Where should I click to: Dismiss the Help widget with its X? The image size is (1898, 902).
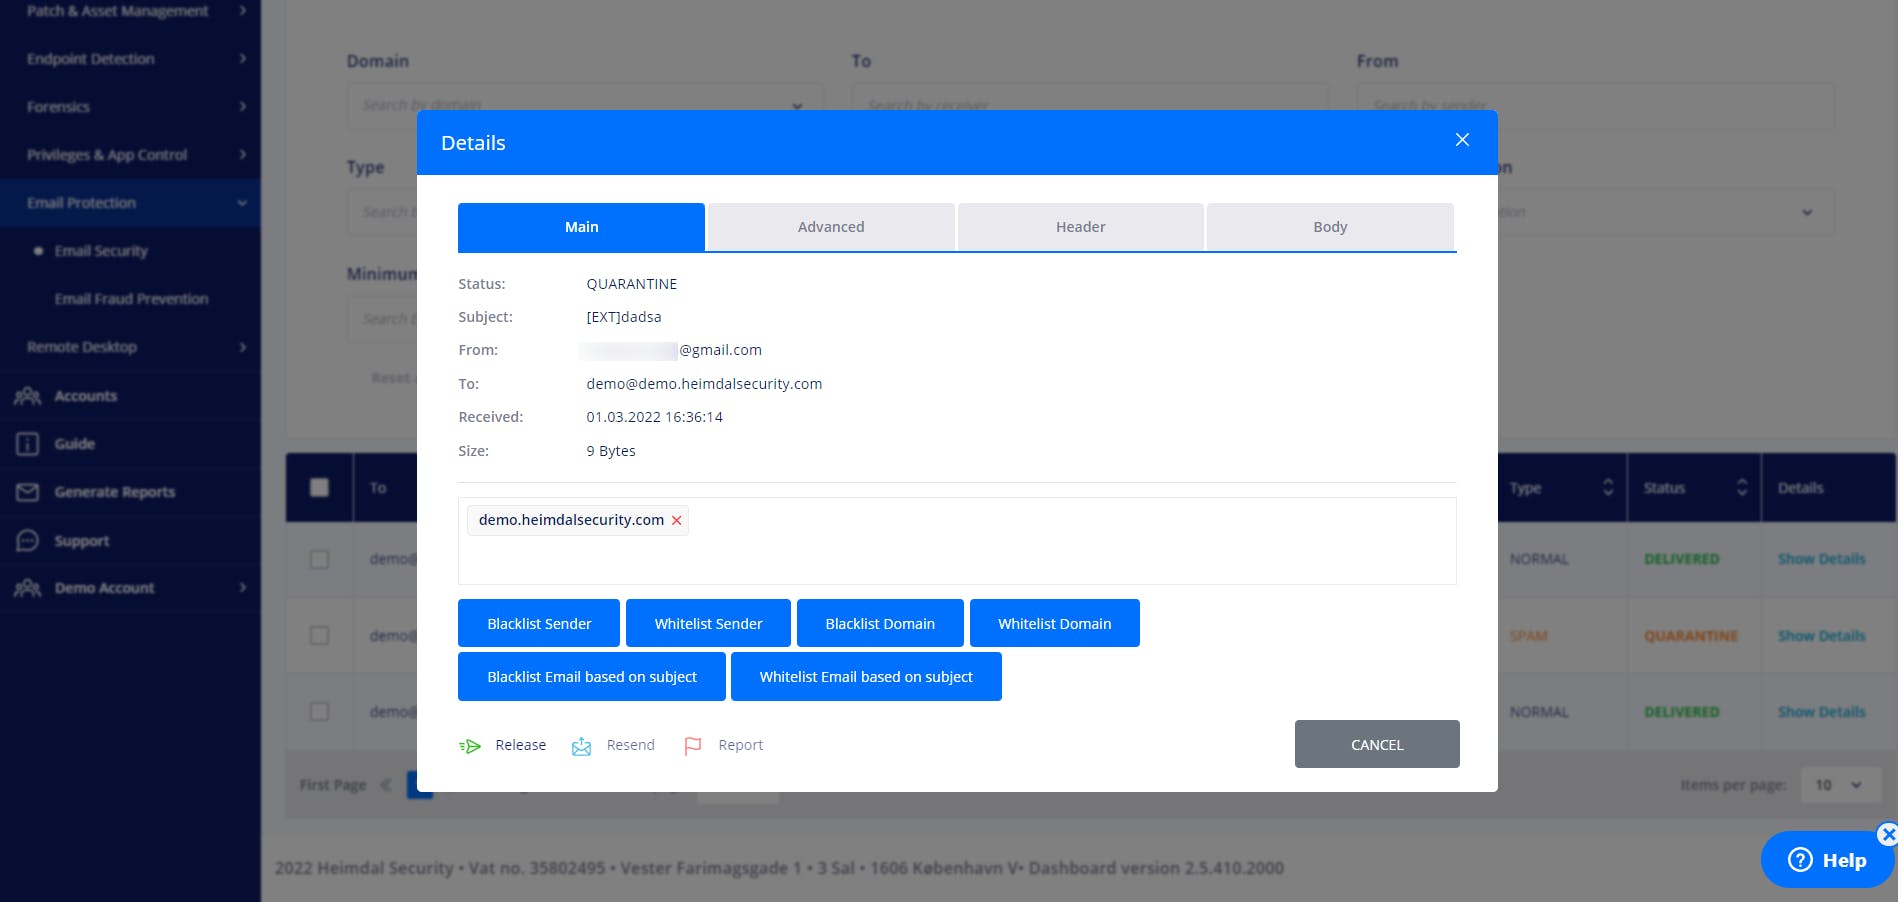point(1887,834)
